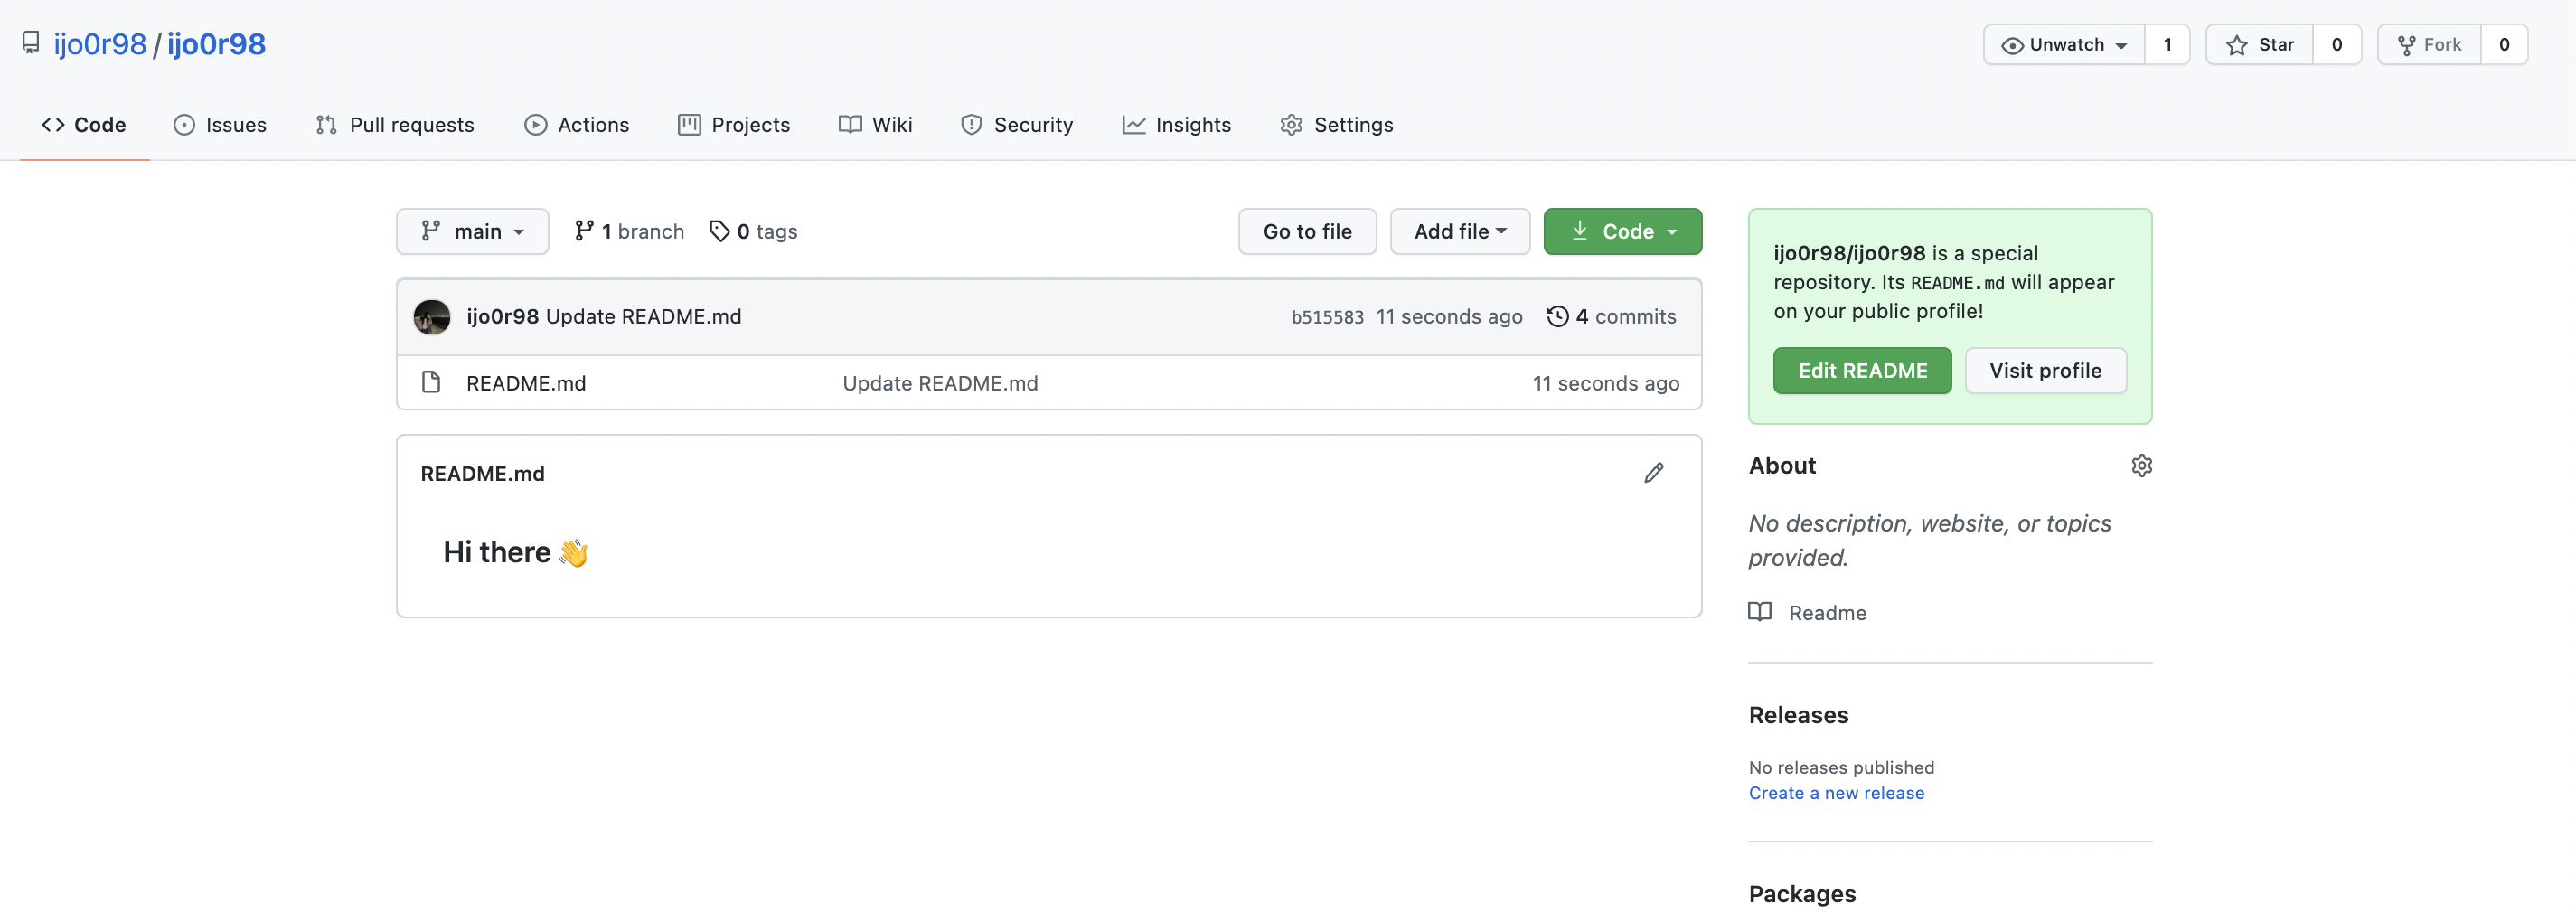Click Go to file button
Viewport: 2576px width, 913px height.
(x=1307, y=232)
